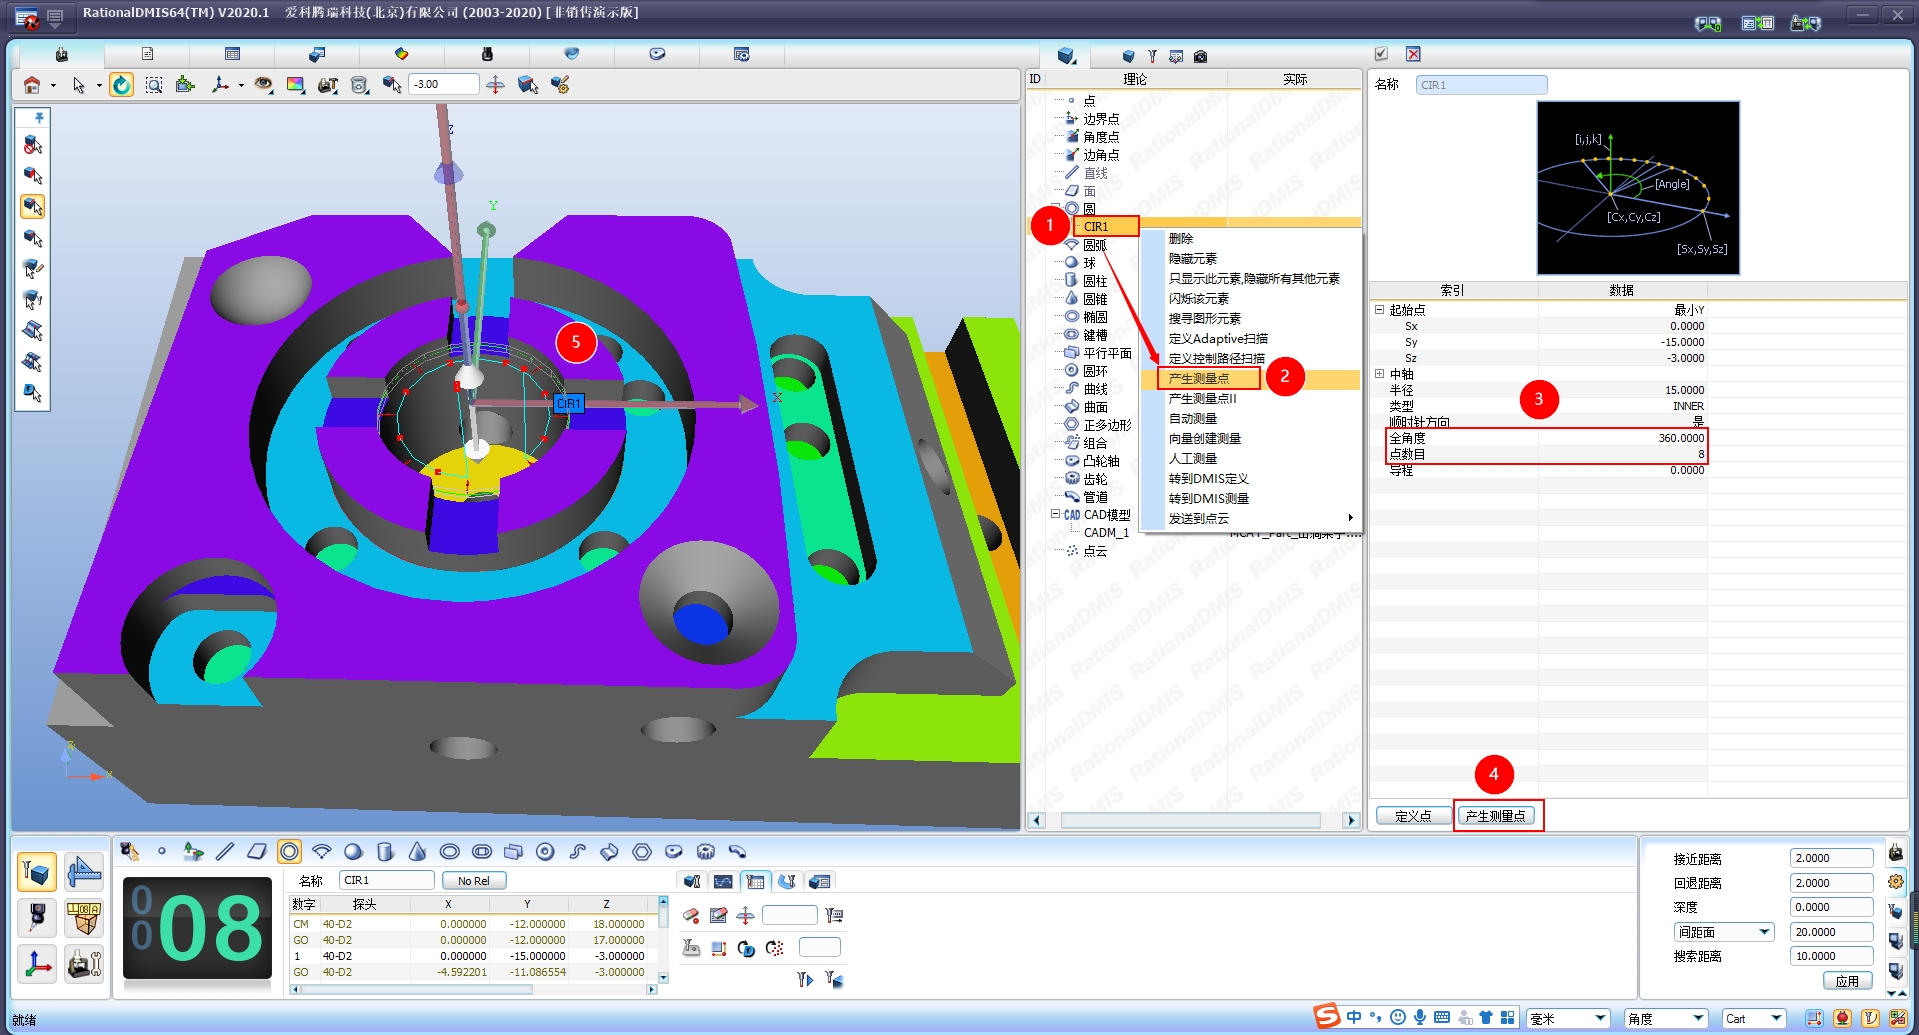Select the 圆柱 feature tree item
1919x1035 pixels.
(x=1095, y=281)
